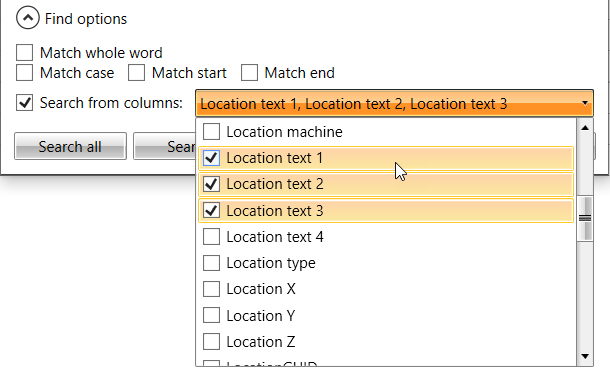Uncheck Search from columns checkbox
This screenshot has height=374, width=610.
[x=25, y=103]
